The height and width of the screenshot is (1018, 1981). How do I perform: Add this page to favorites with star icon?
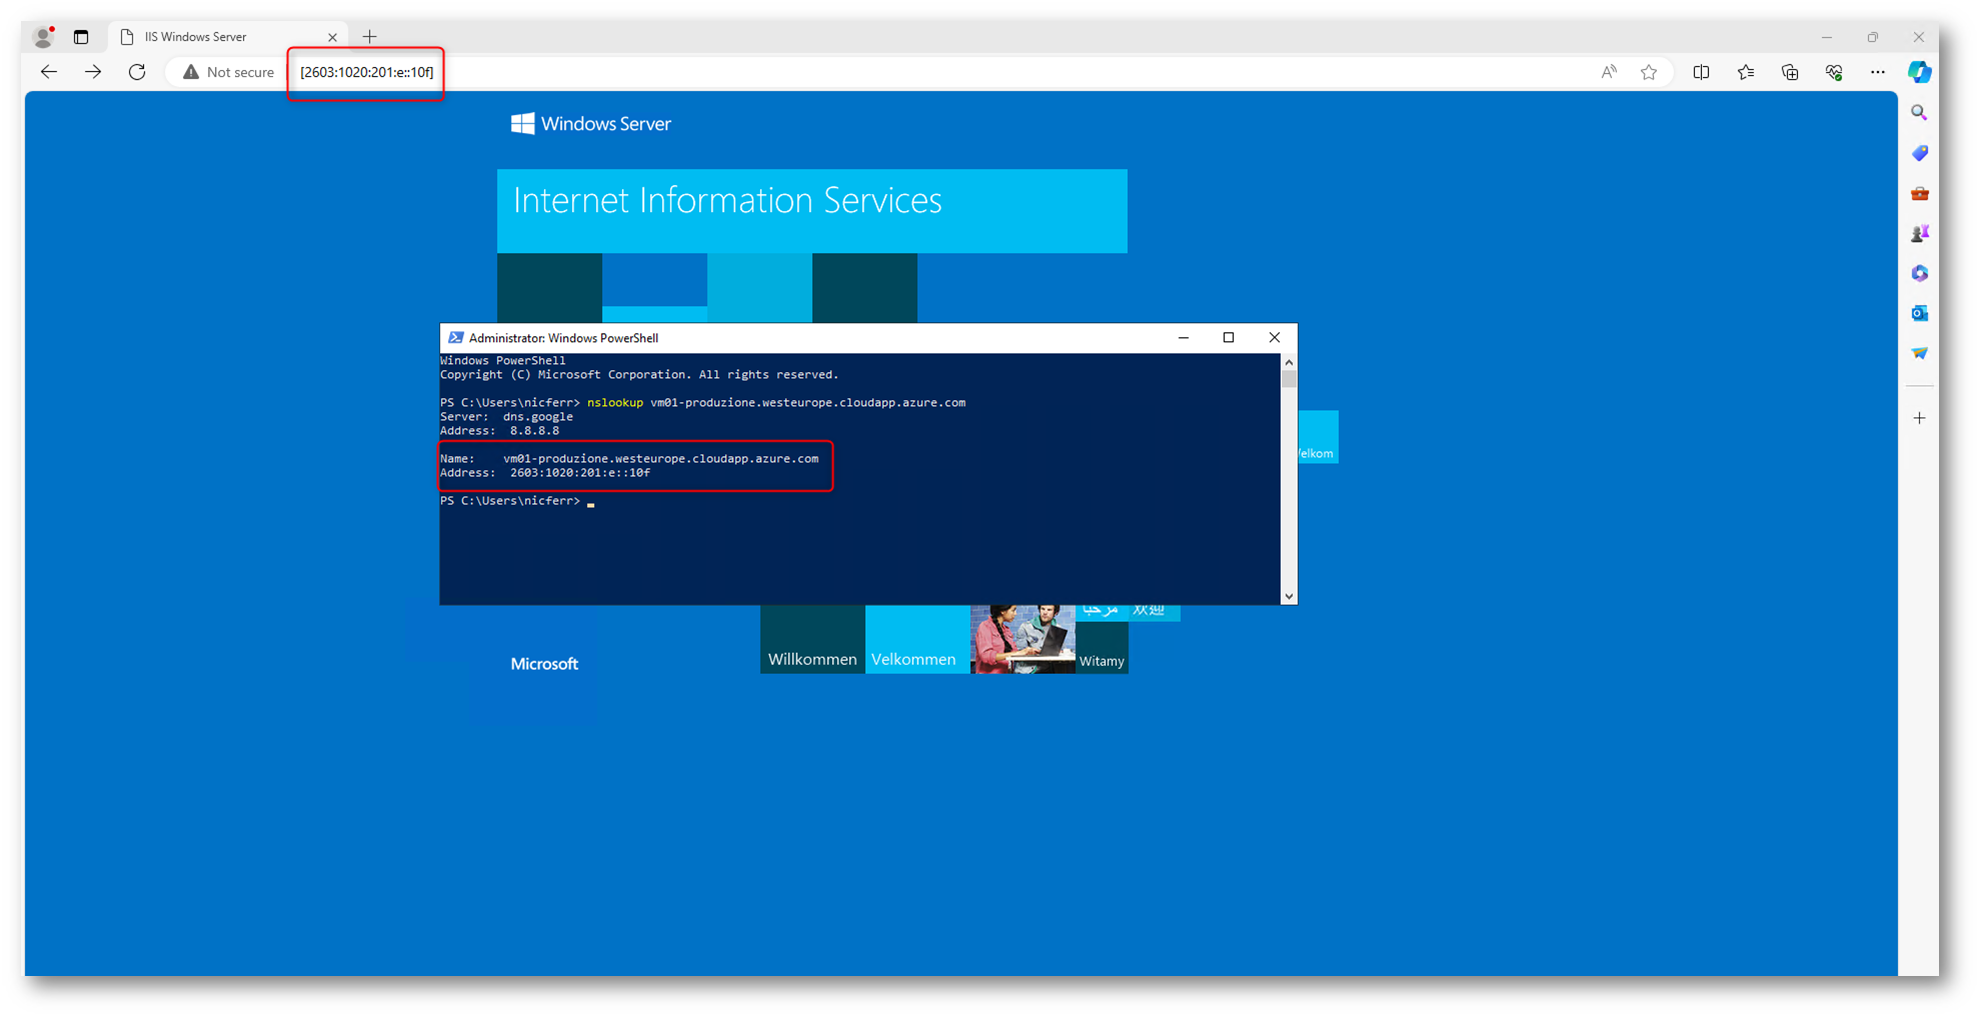[x=1649, y=72]
